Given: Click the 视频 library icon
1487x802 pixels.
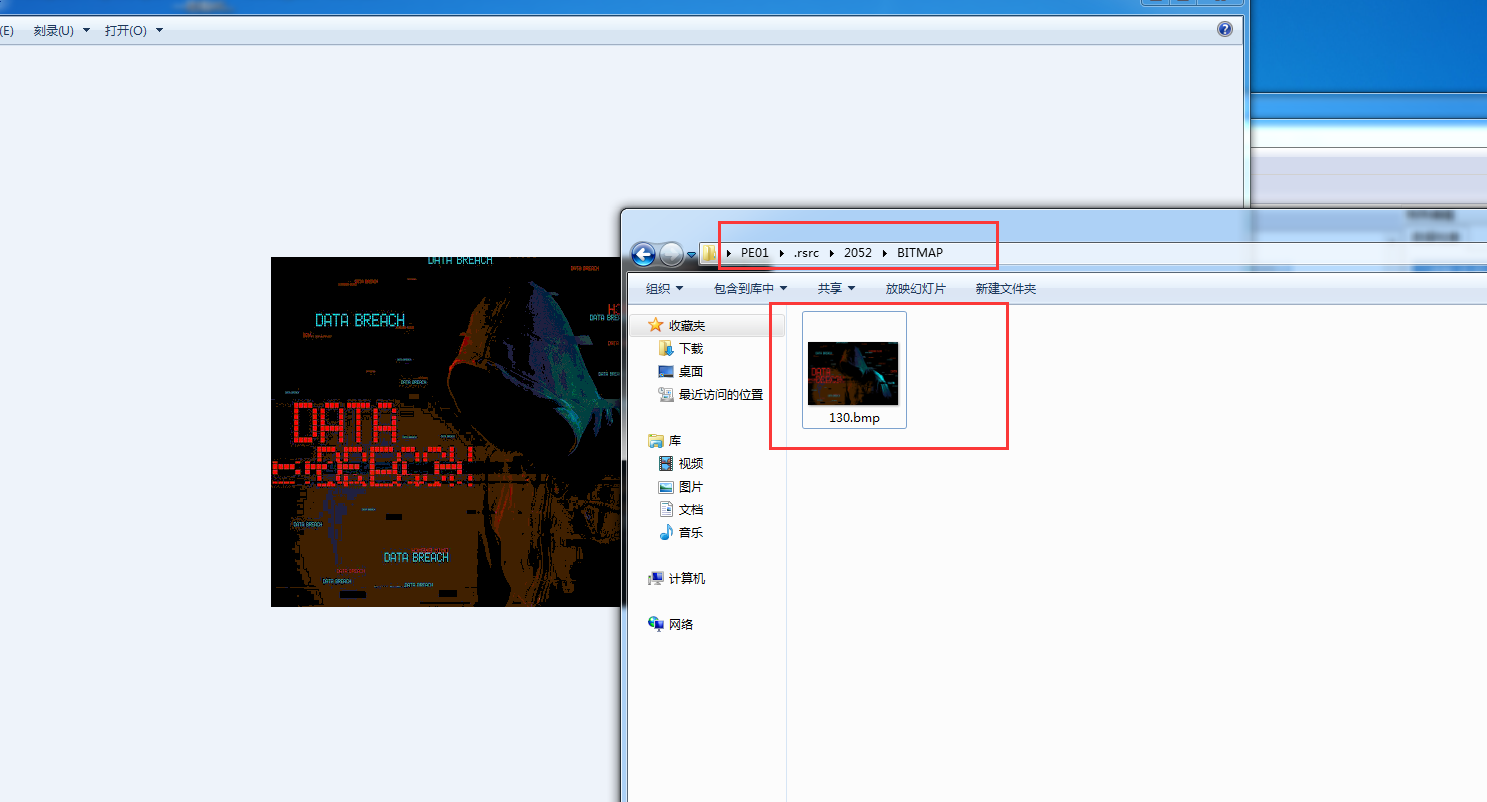Looking at the screenshot, I should (666, 463).
